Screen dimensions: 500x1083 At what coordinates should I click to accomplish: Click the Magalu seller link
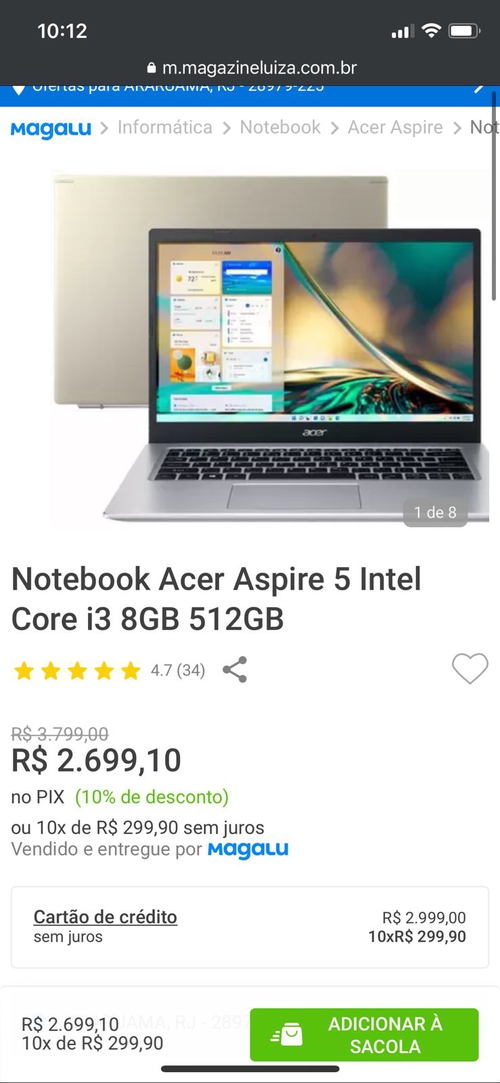click(x=248, y=849)
